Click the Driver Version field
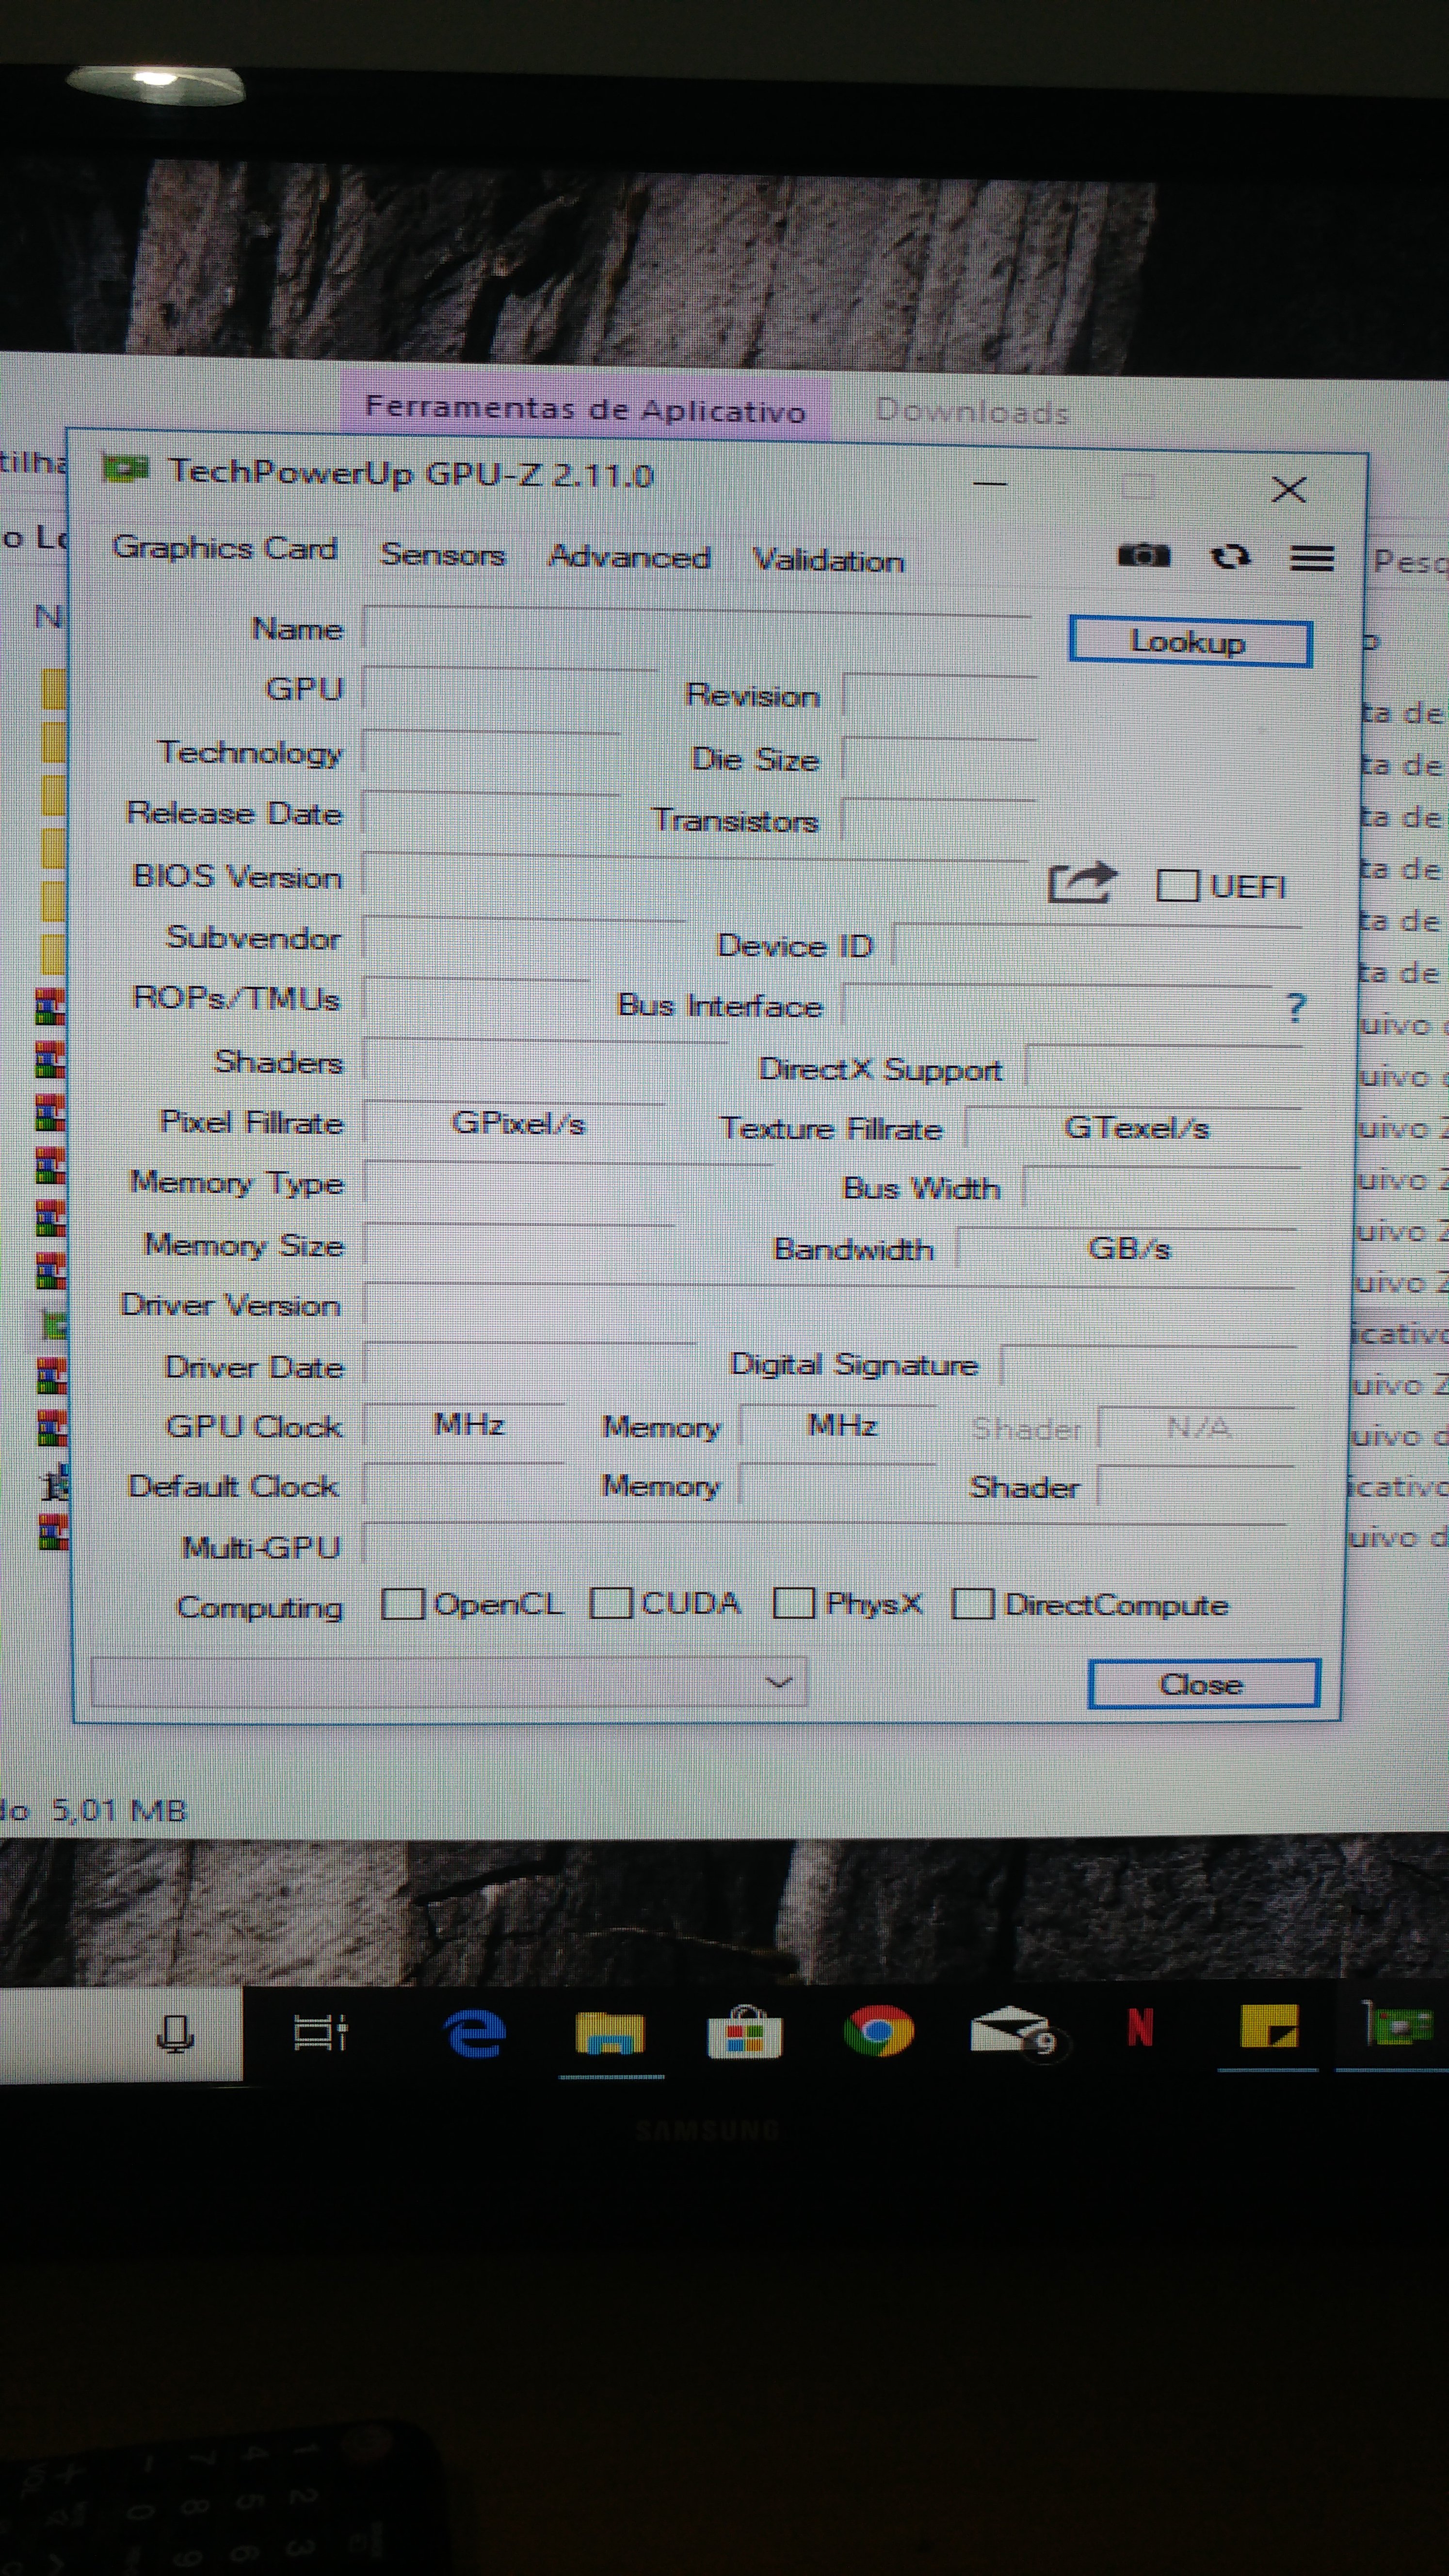Screen dimensions: 1449x2576 coord(829,1305)
